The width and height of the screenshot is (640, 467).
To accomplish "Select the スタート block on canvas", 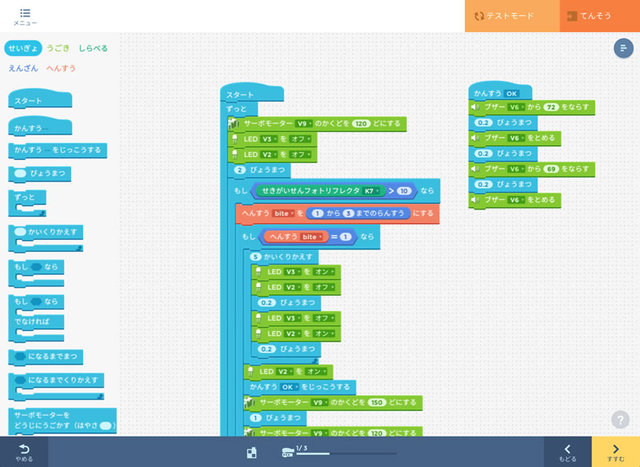I will 252,93.
